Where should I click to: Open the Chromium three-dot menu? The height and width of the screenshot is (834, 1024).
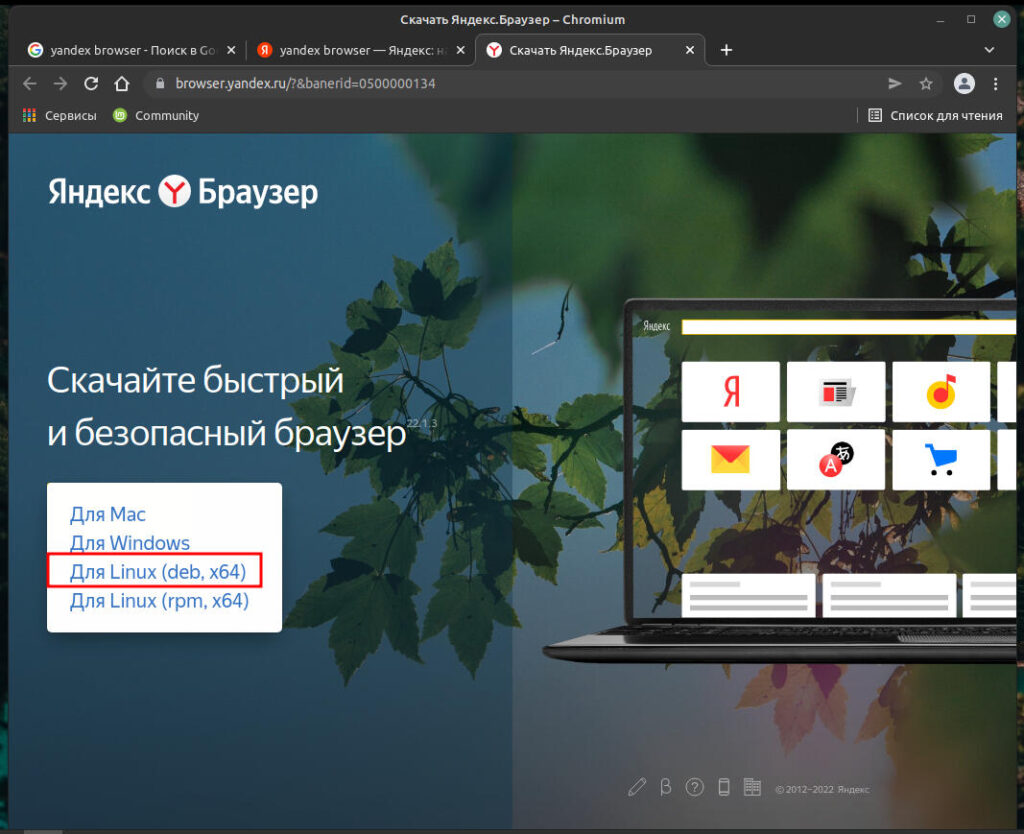[x=995, y=84]
